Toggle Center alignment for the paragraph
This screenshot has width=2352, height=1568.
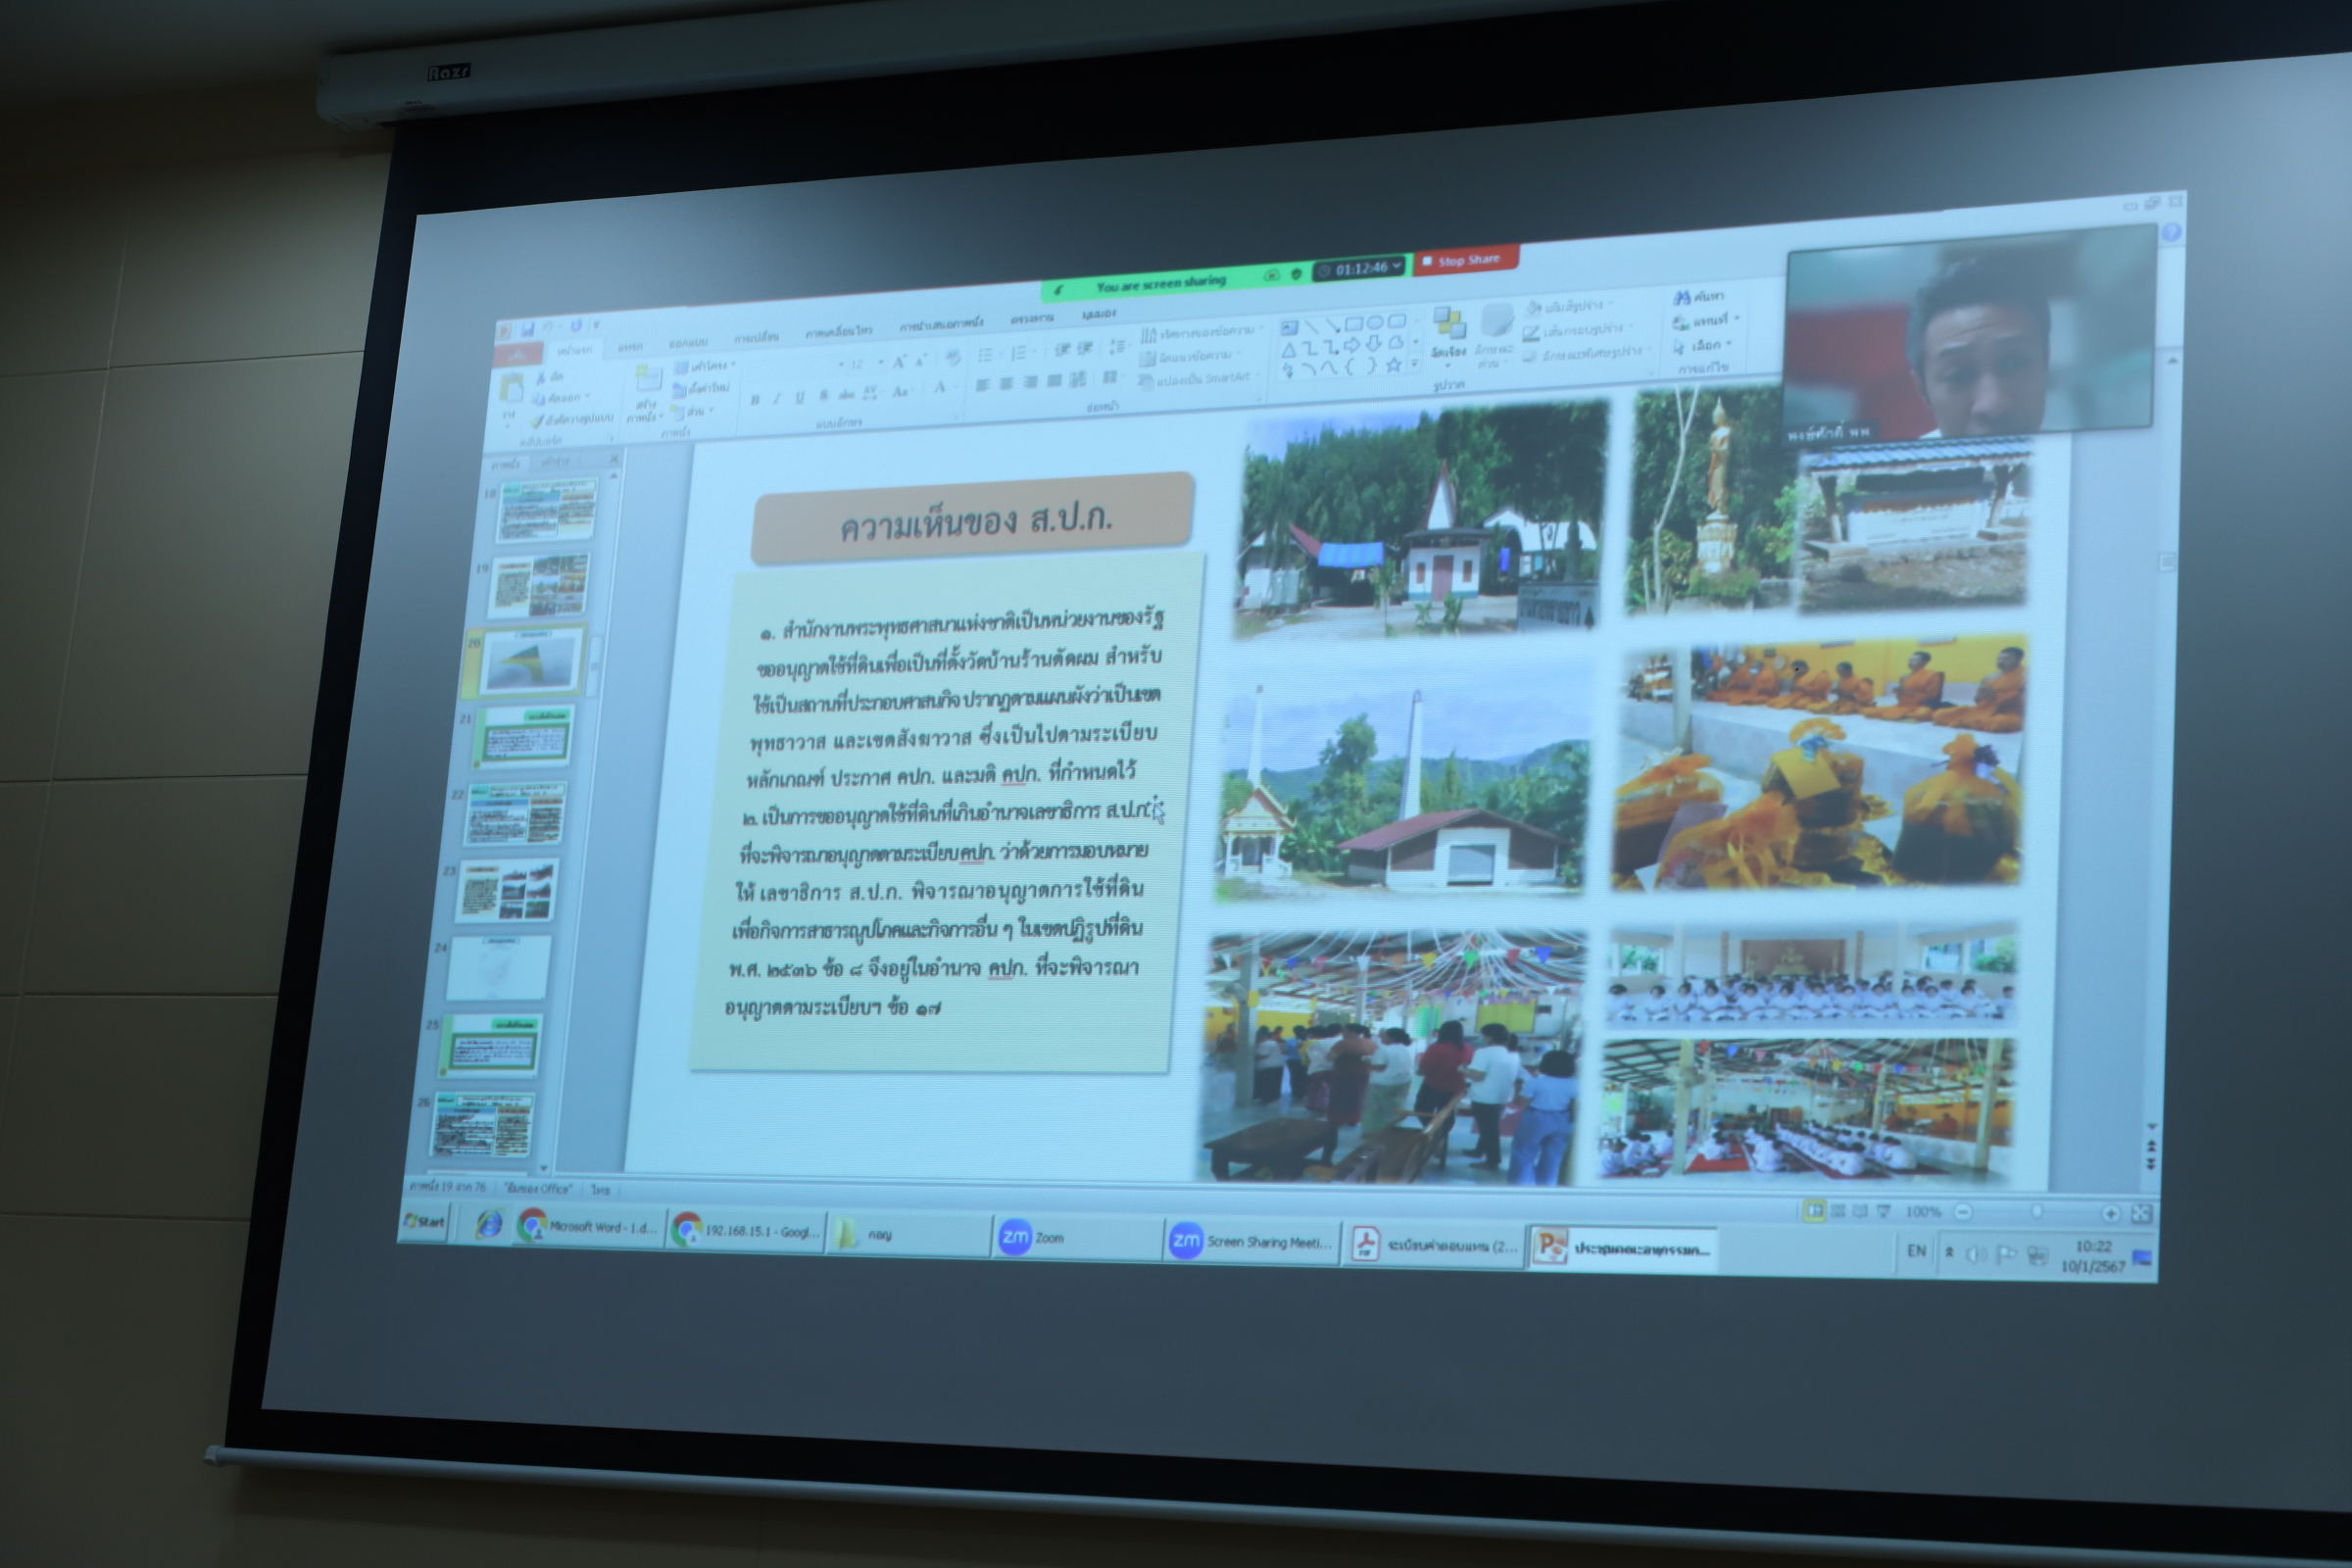[x=1006, y=383]
